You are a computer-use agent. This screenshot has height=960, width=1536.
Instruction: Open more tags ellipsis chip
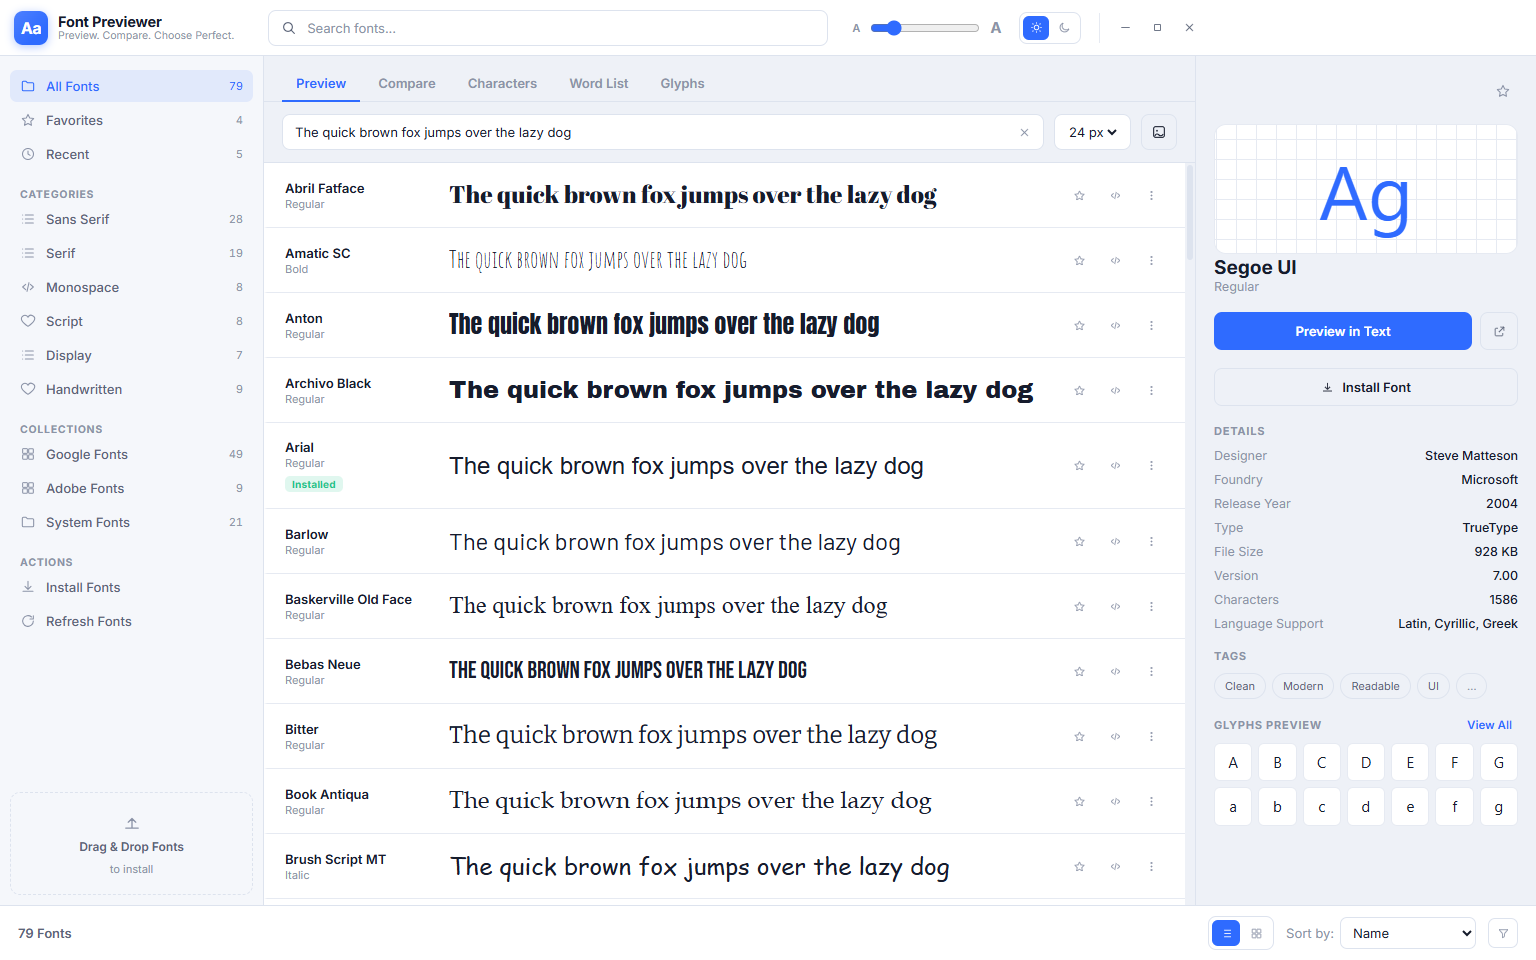coord(1471,686)
